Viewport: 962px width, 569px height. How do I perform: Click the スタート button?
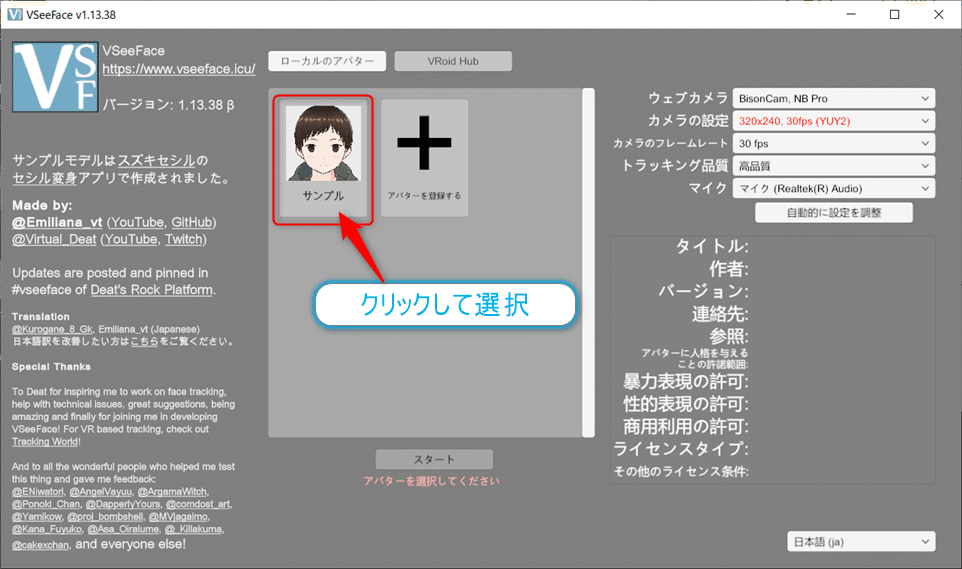[x=434, y=459]
